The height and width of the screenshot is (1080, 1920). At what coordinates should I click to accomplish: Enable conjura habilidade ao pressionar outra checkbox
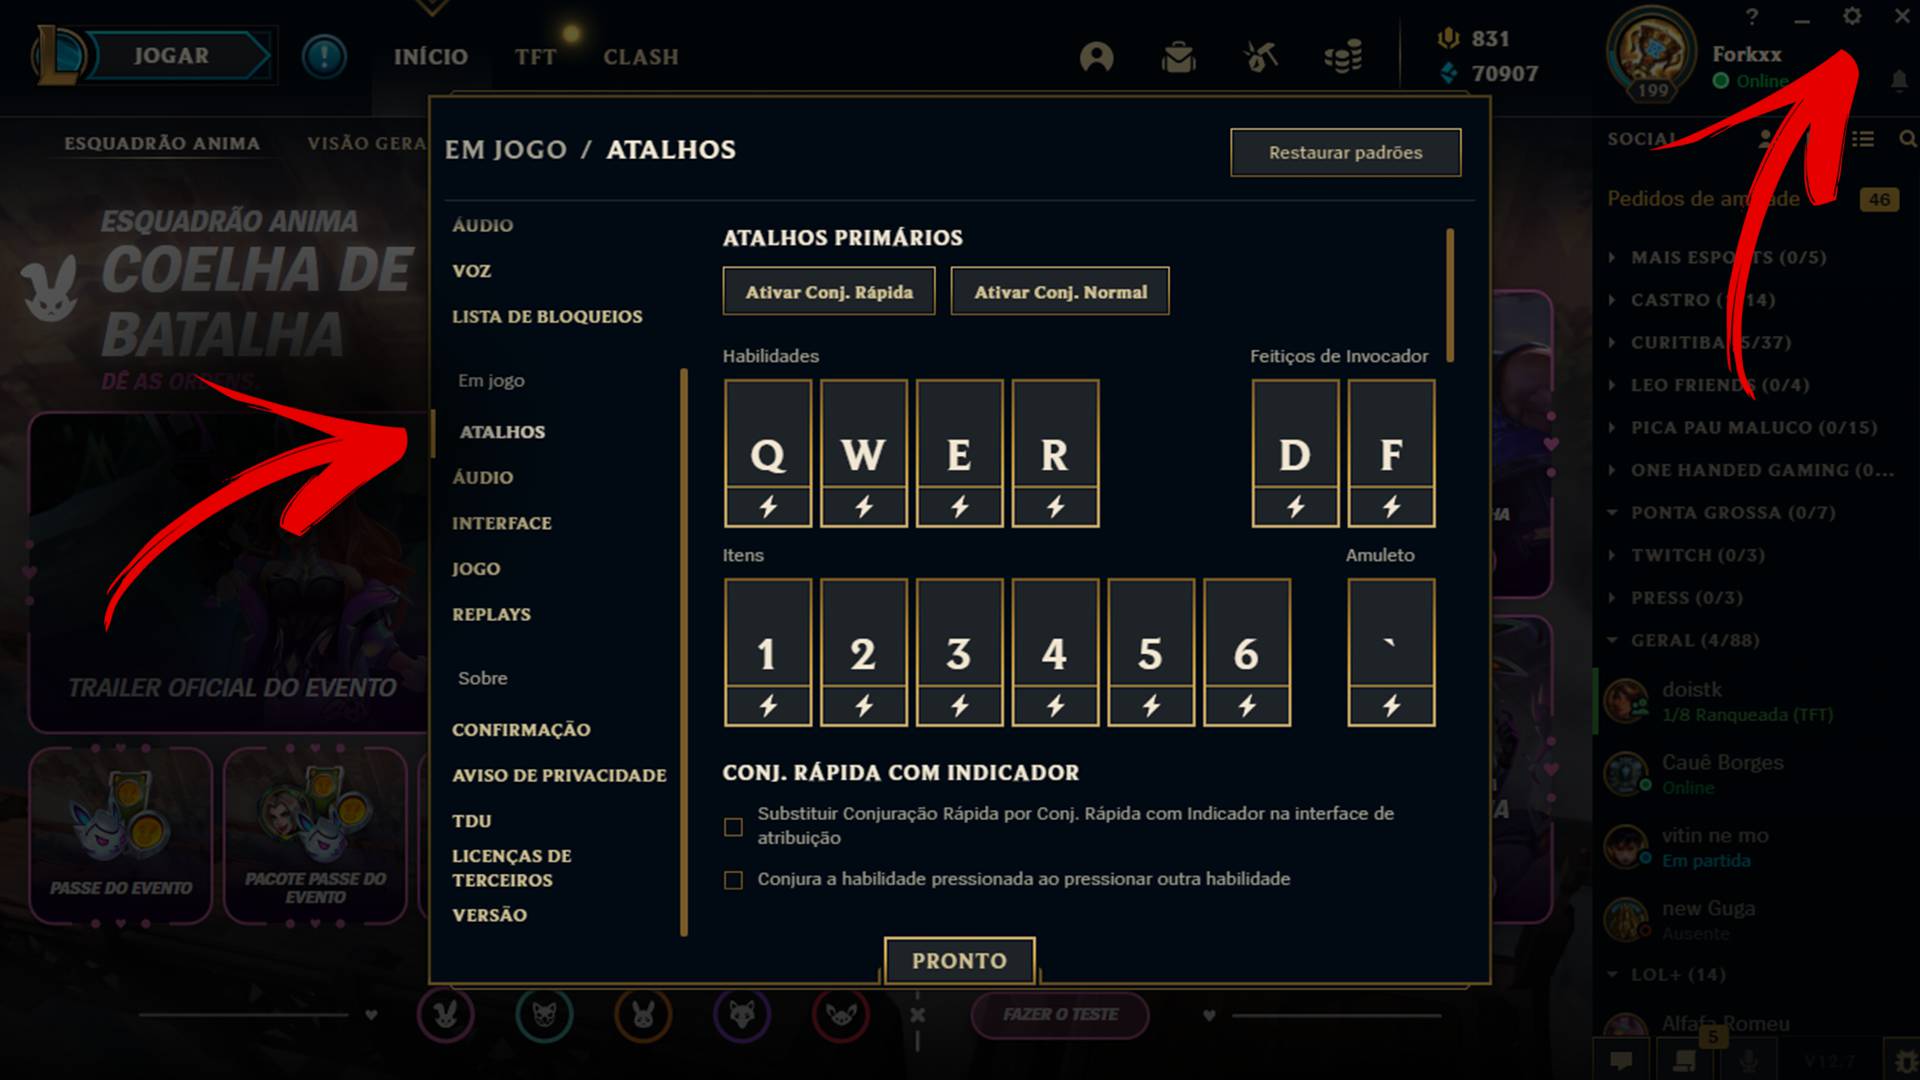tap(735, 878)
